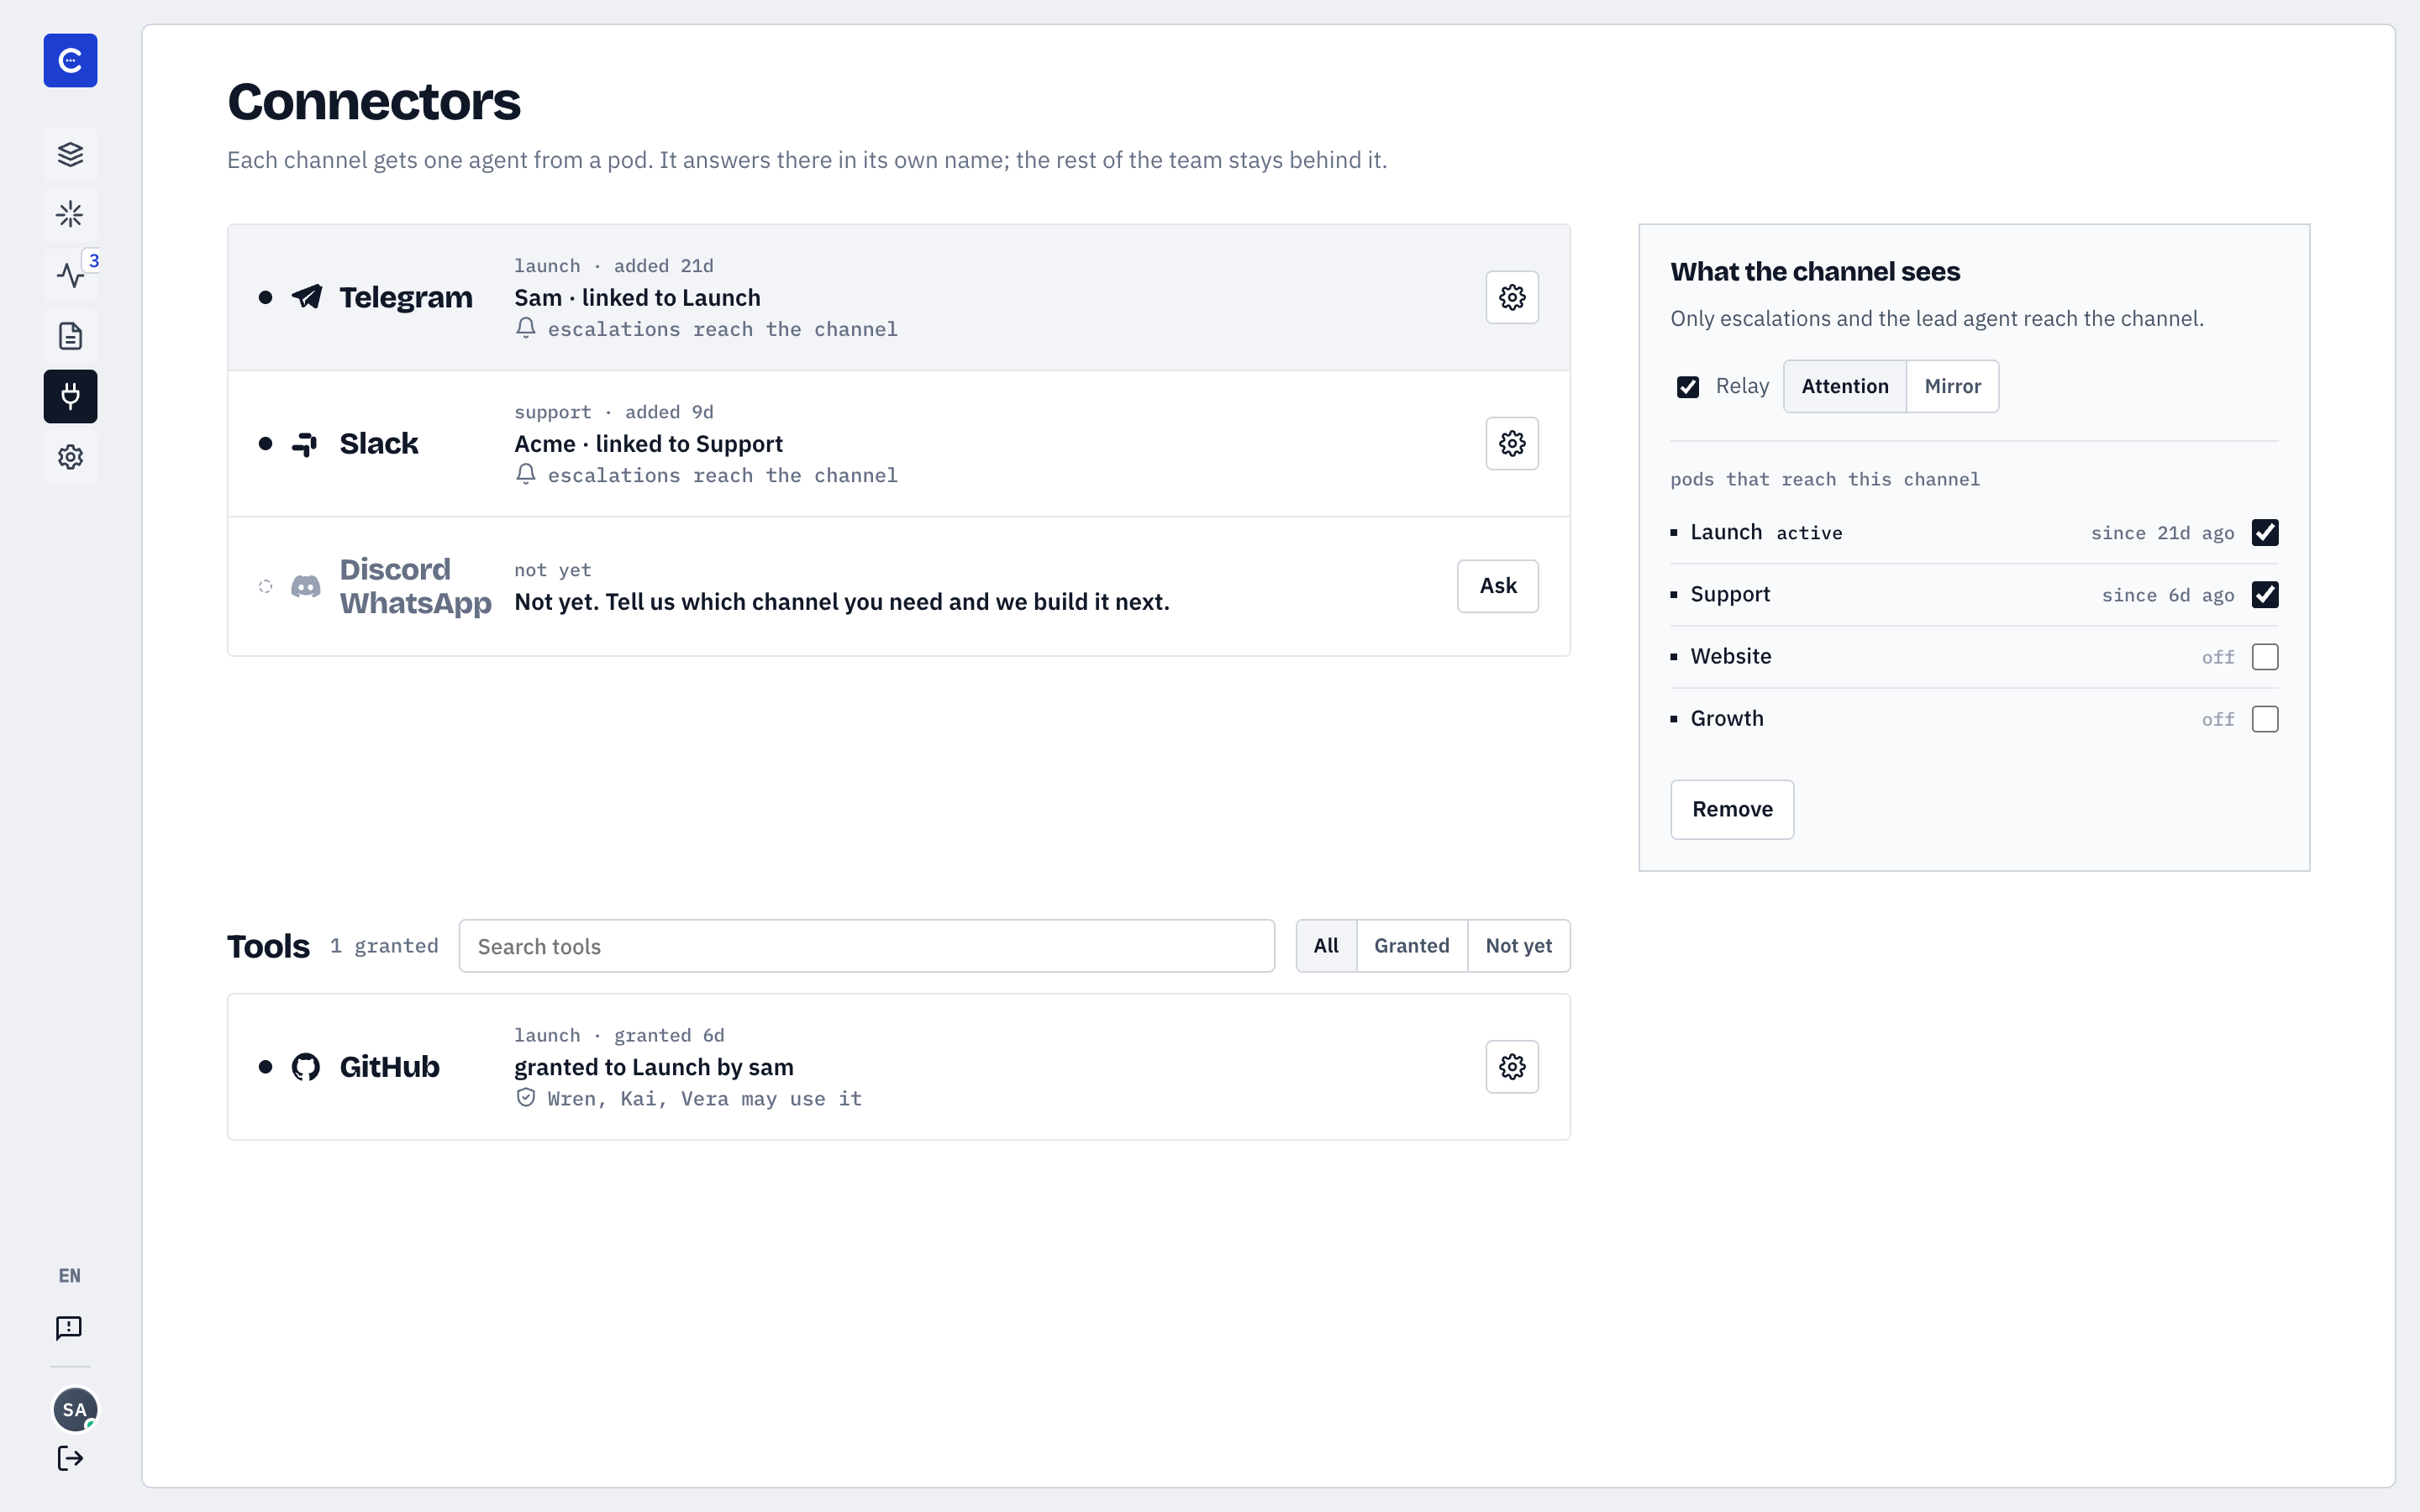Viewport: 2420px width, 1512px height.
Task: Open the app logo home icon
Action: pos(70,60)
